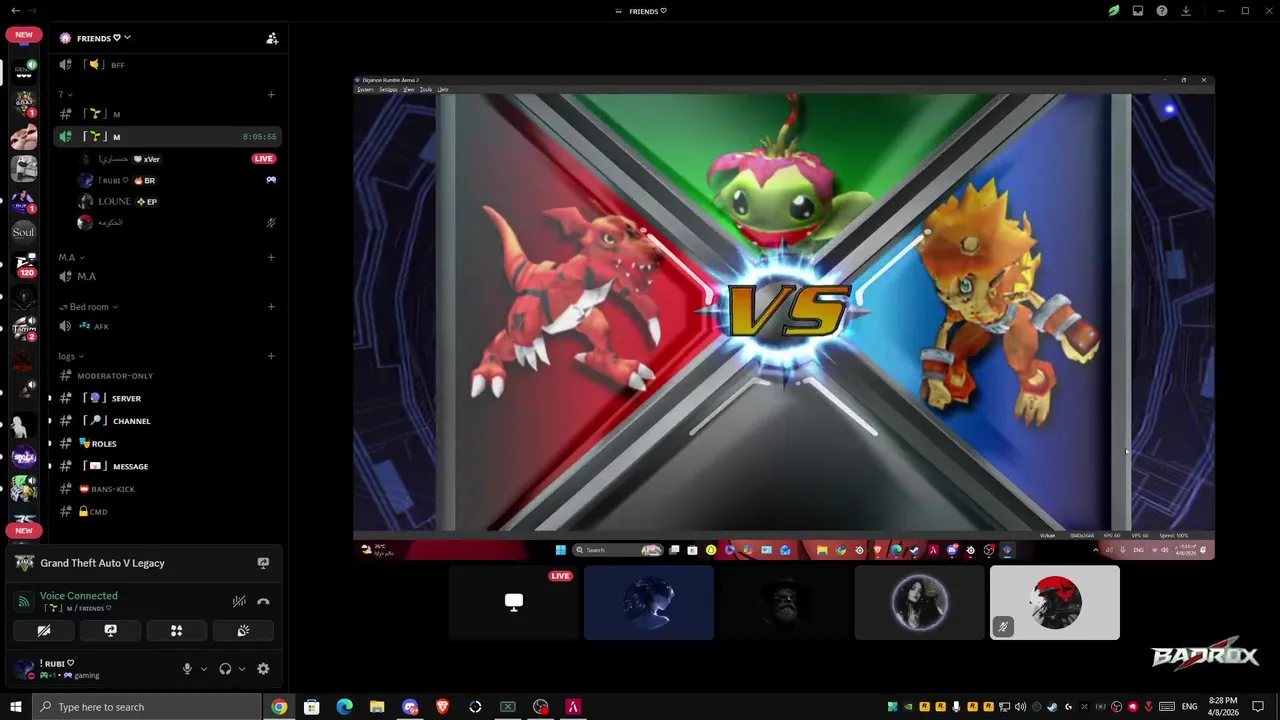Click the Windows Start button
This screenshot has width=1280, height=720.
[x=15, y=707]
